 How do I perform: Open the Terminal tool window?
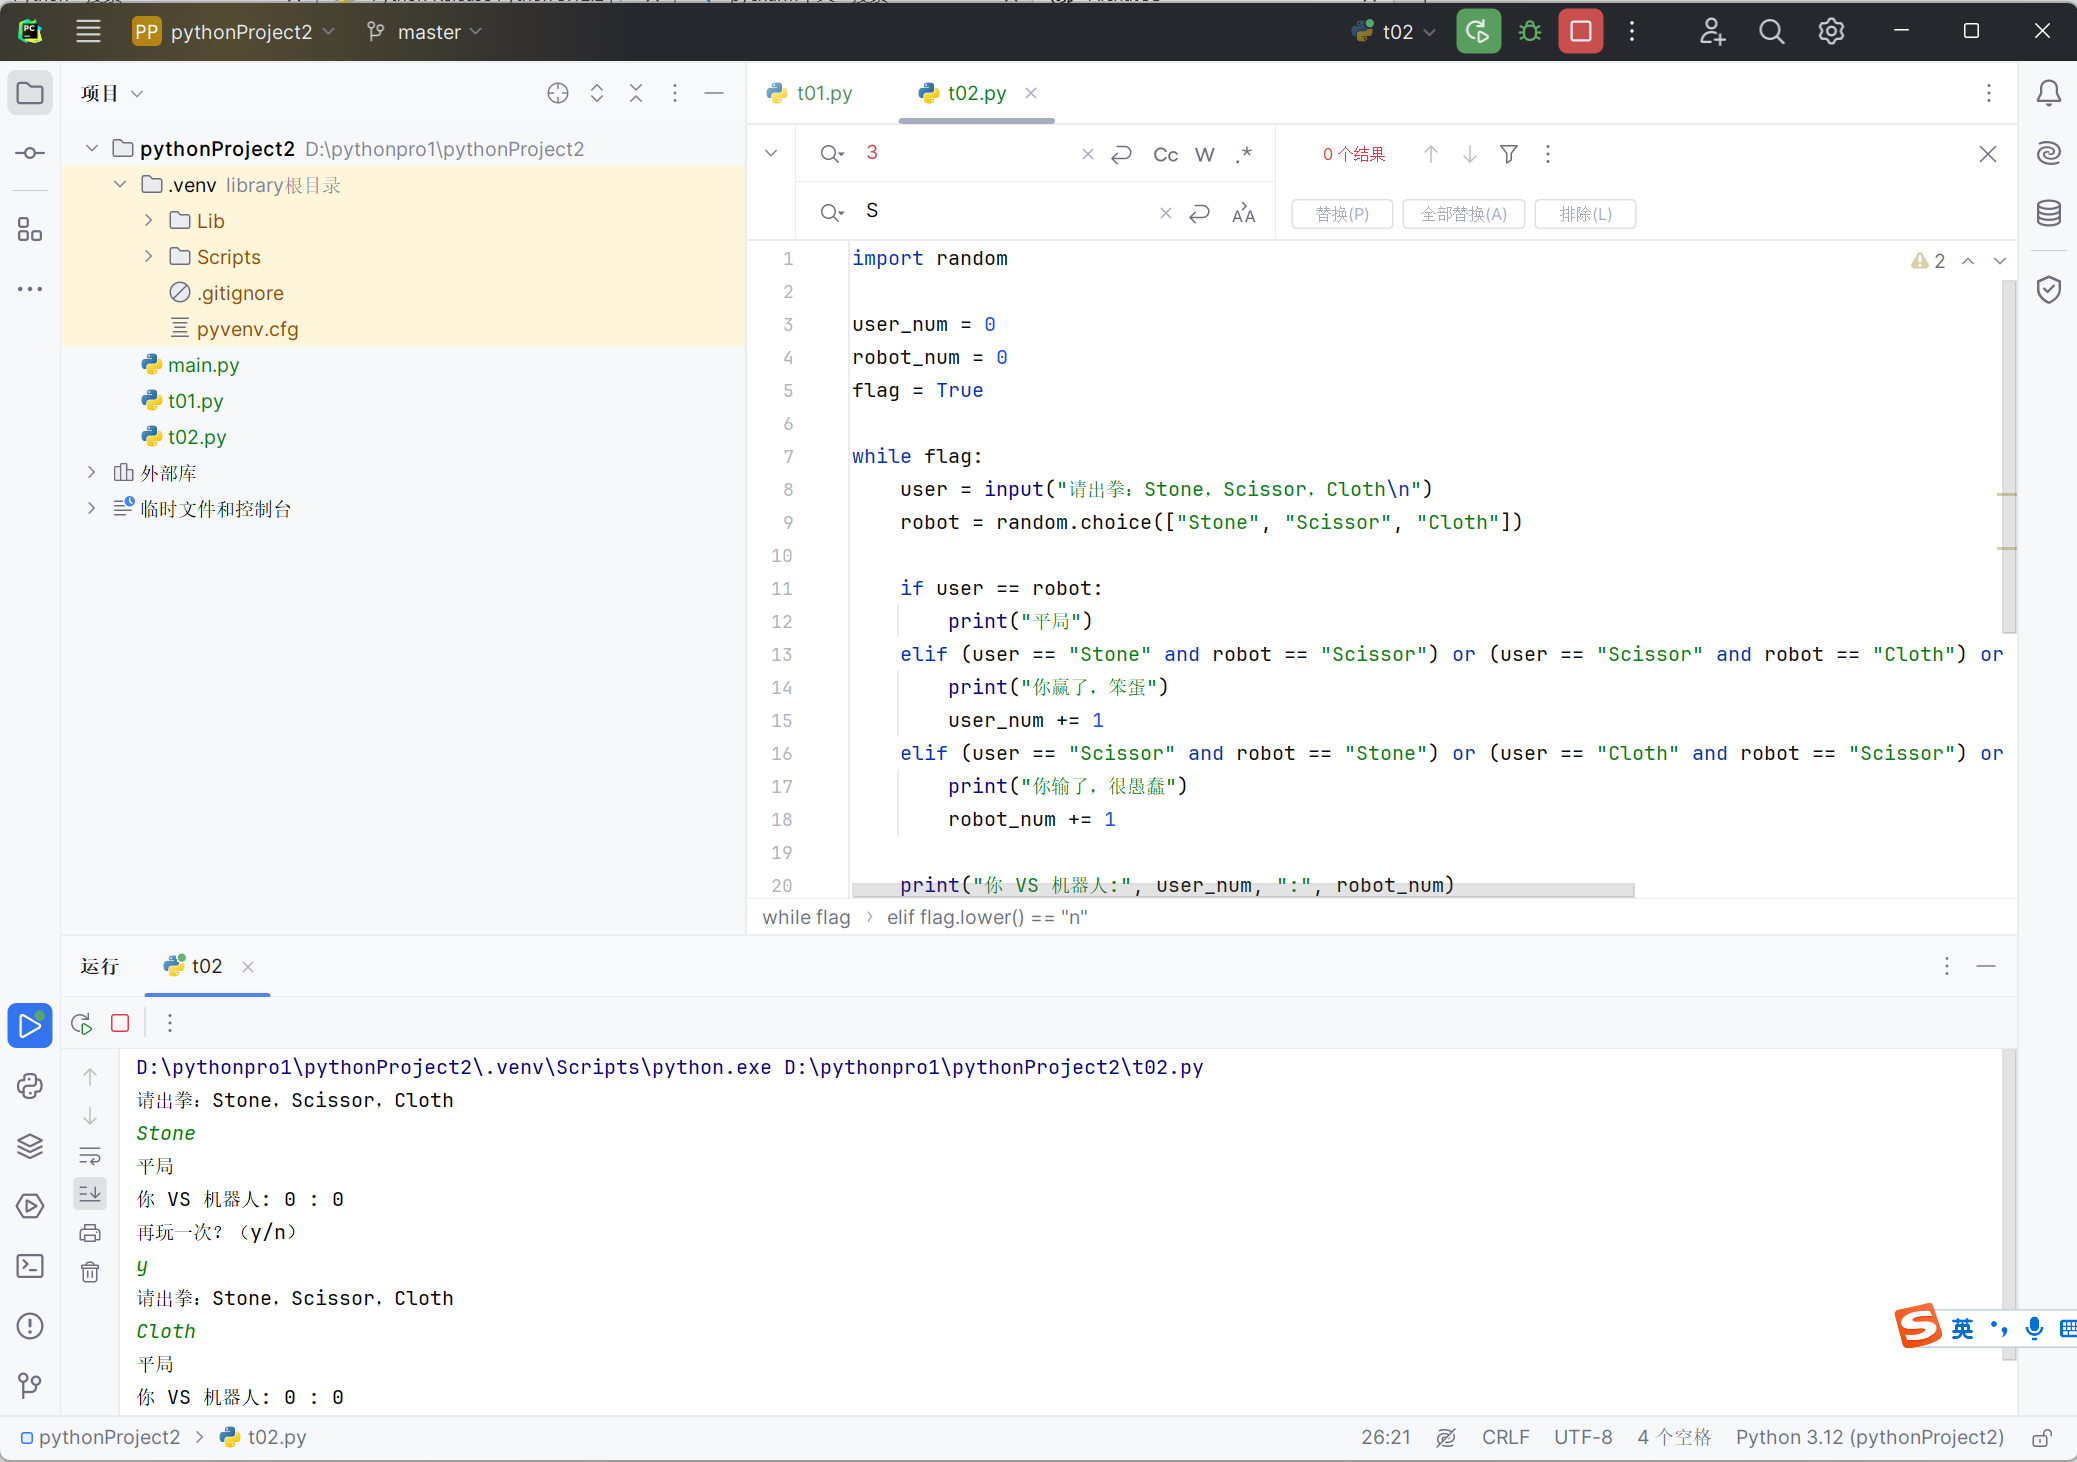30,1266
